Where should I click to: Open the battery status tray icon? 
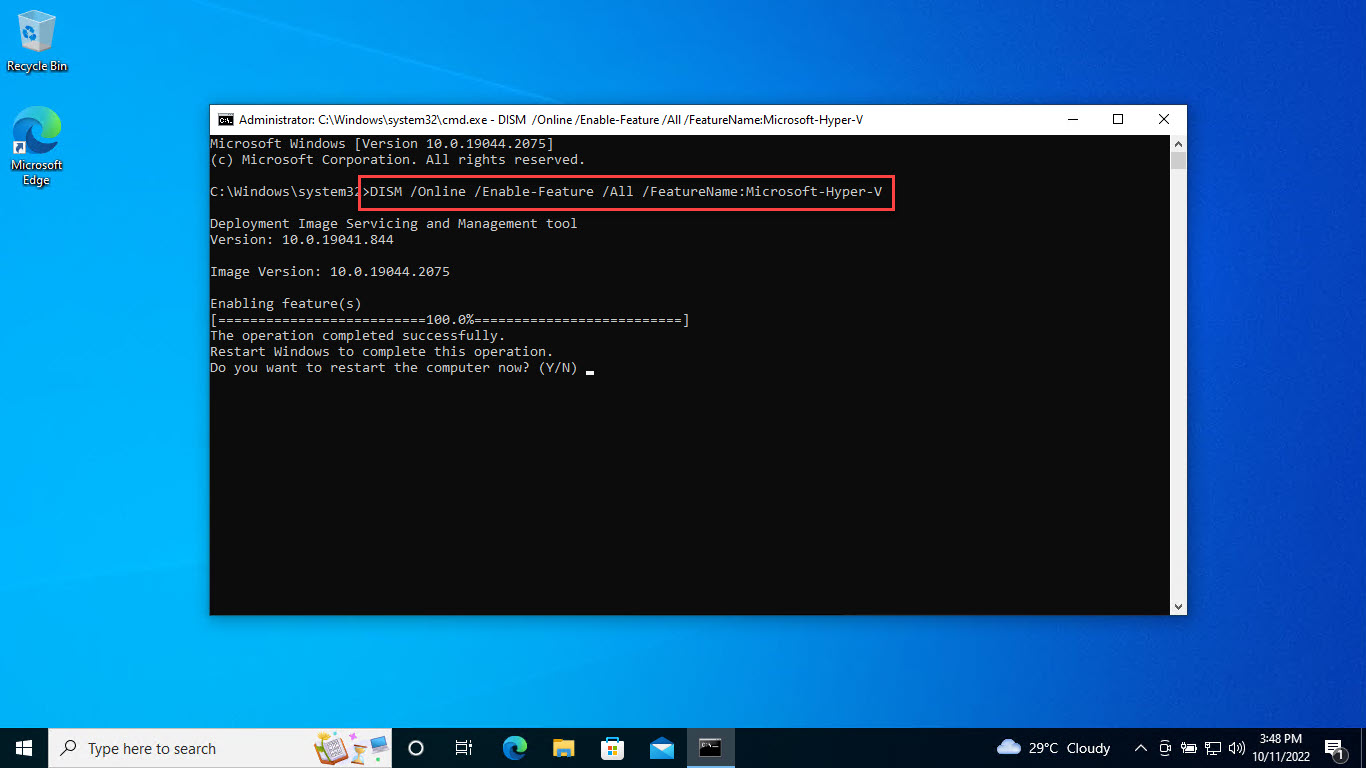(x=1189, y=748)
